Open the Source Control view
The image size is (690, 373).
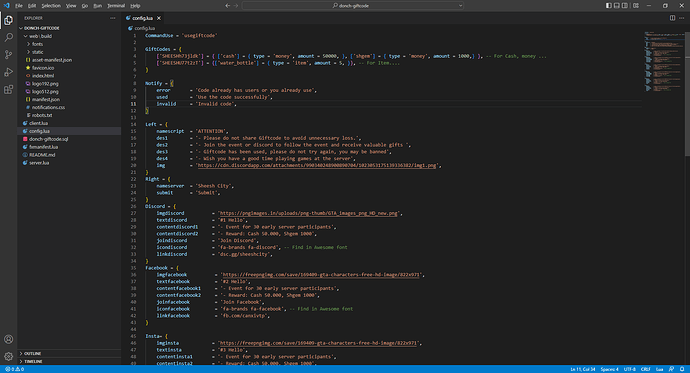point(8,55)
